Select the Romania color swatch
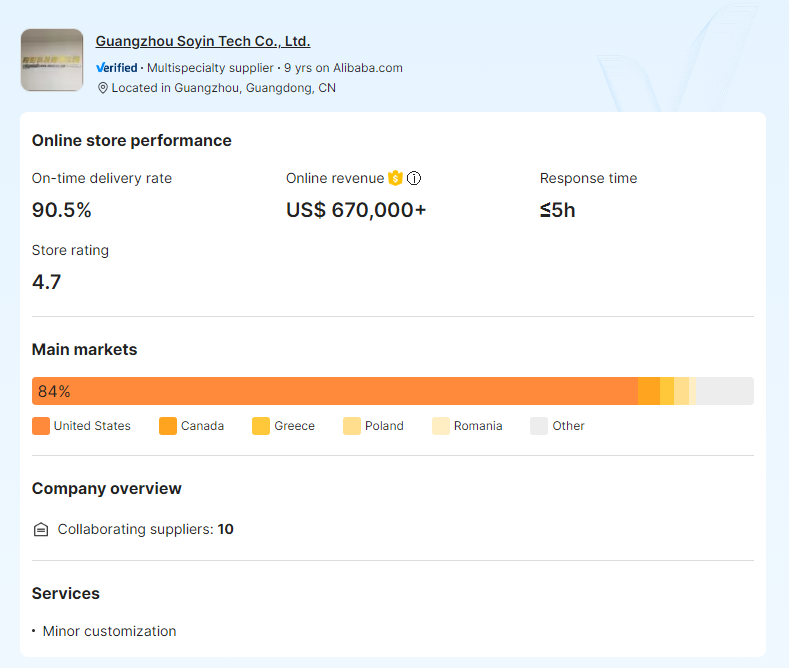This screenshot has width=789, height=668. pos(441,426)
